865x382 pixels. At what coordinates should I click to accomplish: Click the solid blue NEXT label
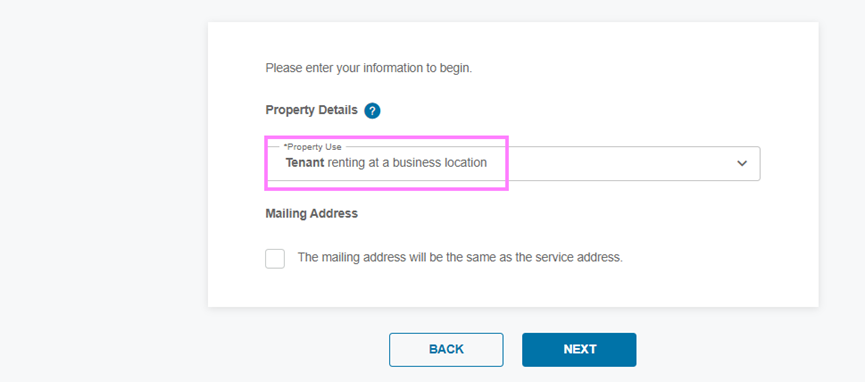pos(580,349)
